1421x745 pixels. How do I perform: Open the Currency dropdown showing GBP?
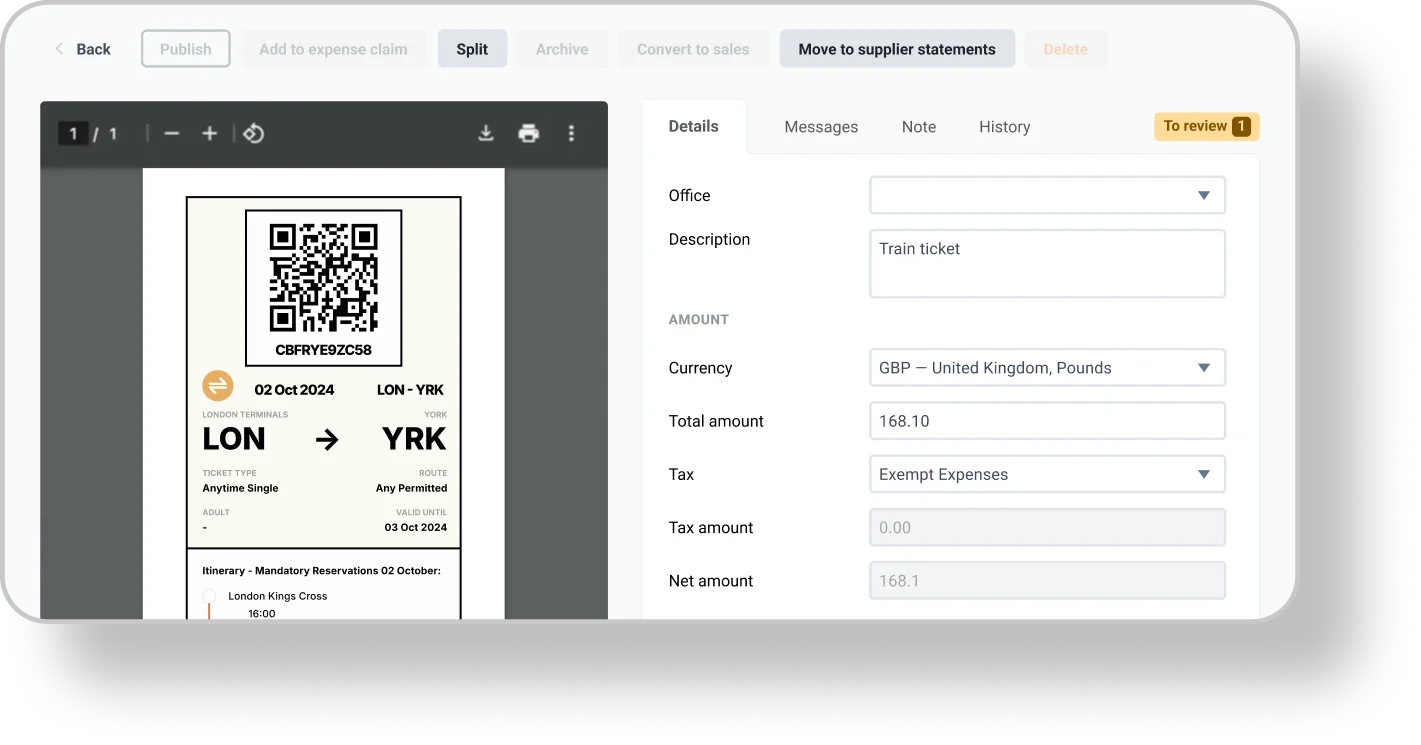click(1047, 368)
